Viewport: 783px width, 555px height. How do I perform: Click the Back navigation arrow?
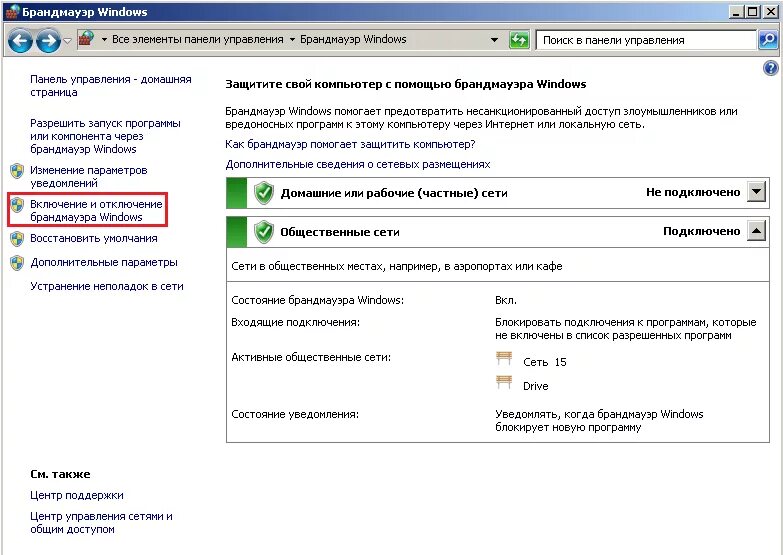(20, 41)
